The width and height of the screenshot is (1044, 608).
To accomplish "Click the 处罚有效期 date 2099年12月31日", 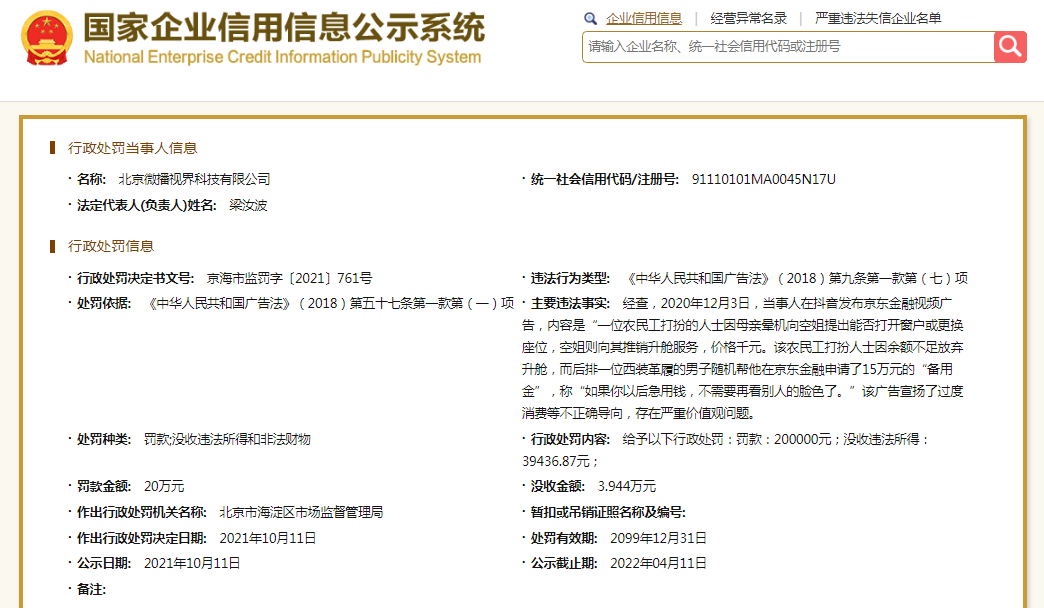I will 658,538.
